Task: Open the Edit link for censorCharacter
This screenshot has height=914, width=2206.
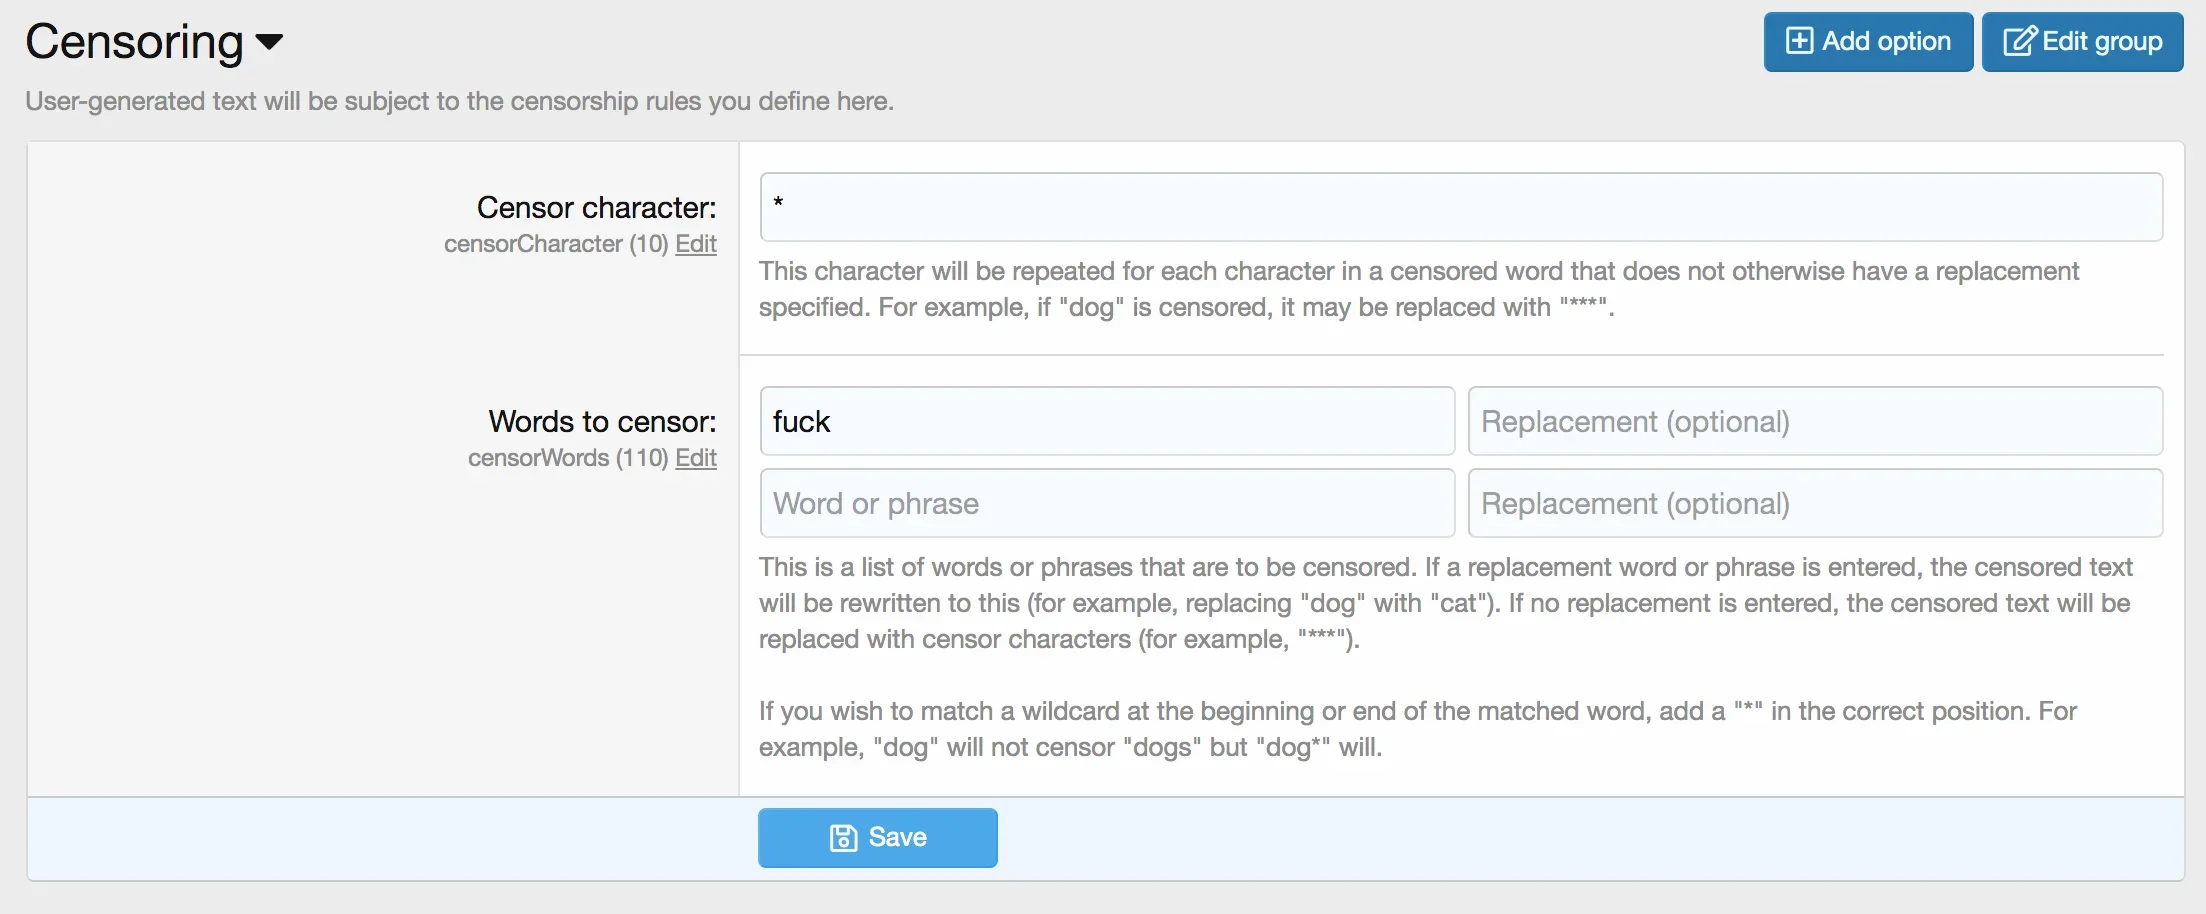Action: click(x=696, y=244)
